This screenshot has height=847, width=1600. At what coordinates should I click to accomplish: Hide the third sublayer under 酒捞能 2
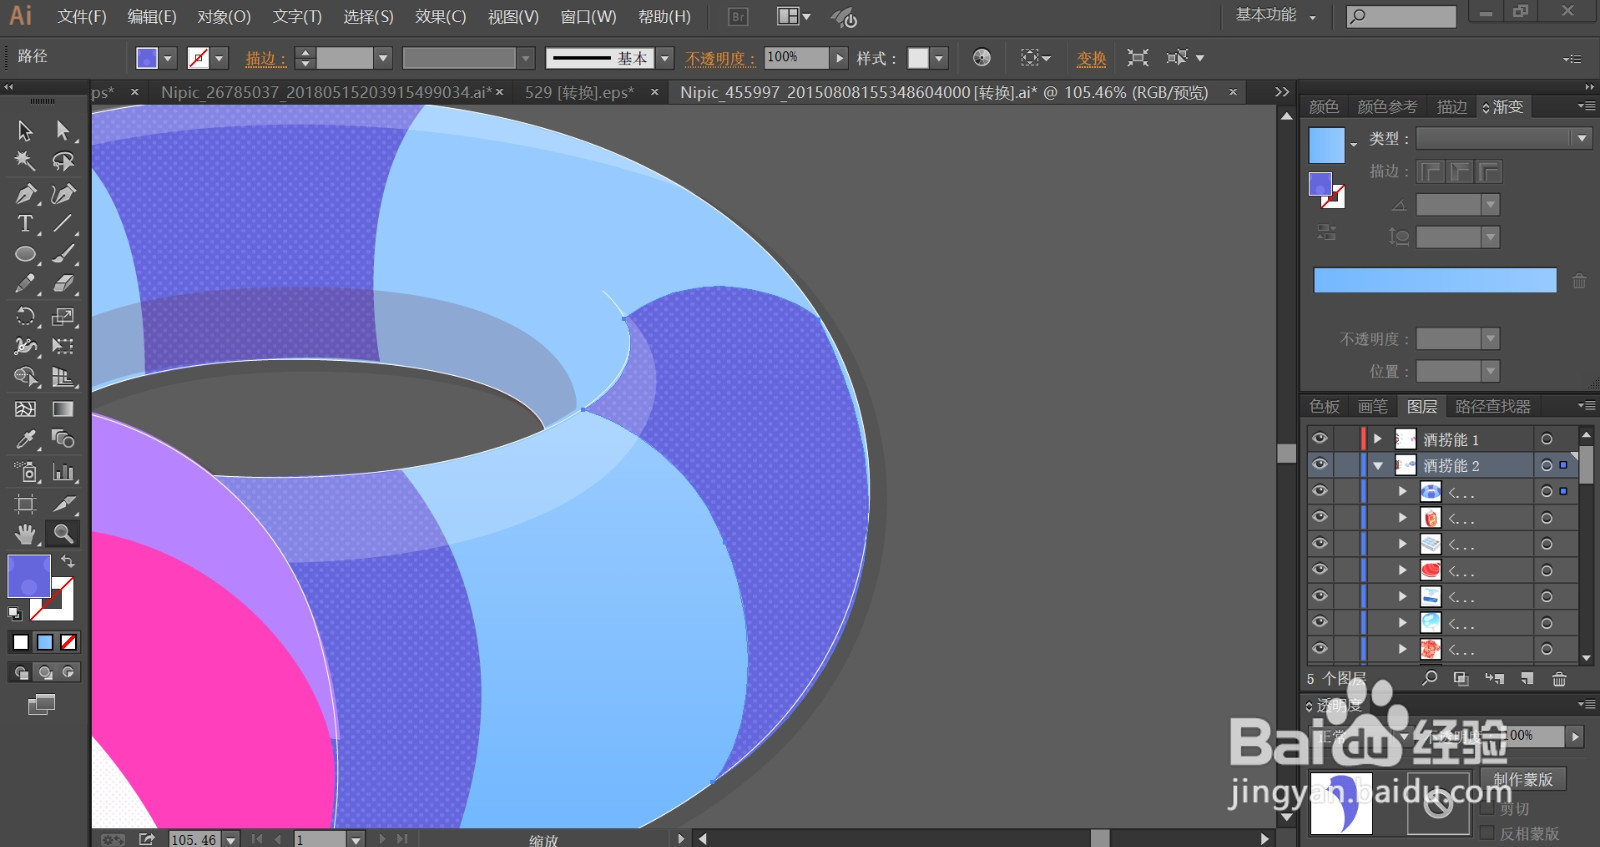pos(1320,544)
